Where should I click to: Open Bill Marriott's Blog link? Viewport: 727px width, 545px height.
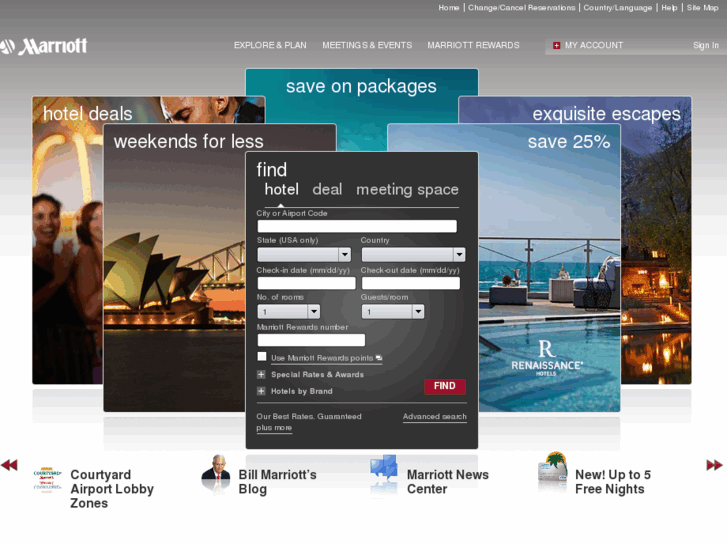click(x=277, y=482)
